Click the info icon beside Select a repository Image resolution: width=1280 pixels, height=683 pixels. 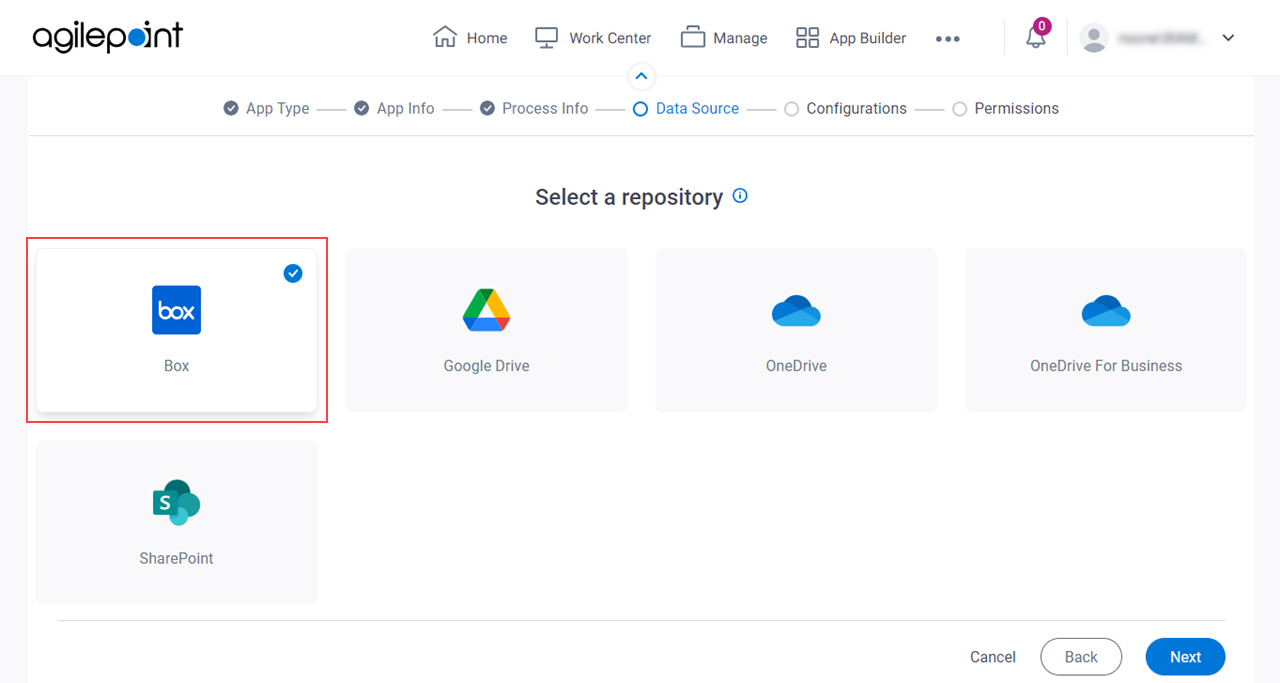[x=740, y=196]
